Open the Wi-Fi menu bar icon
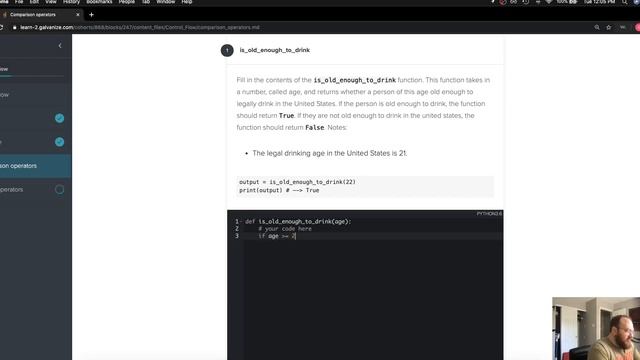The height and width of the screenshot is (360, 640). point(549,2)
